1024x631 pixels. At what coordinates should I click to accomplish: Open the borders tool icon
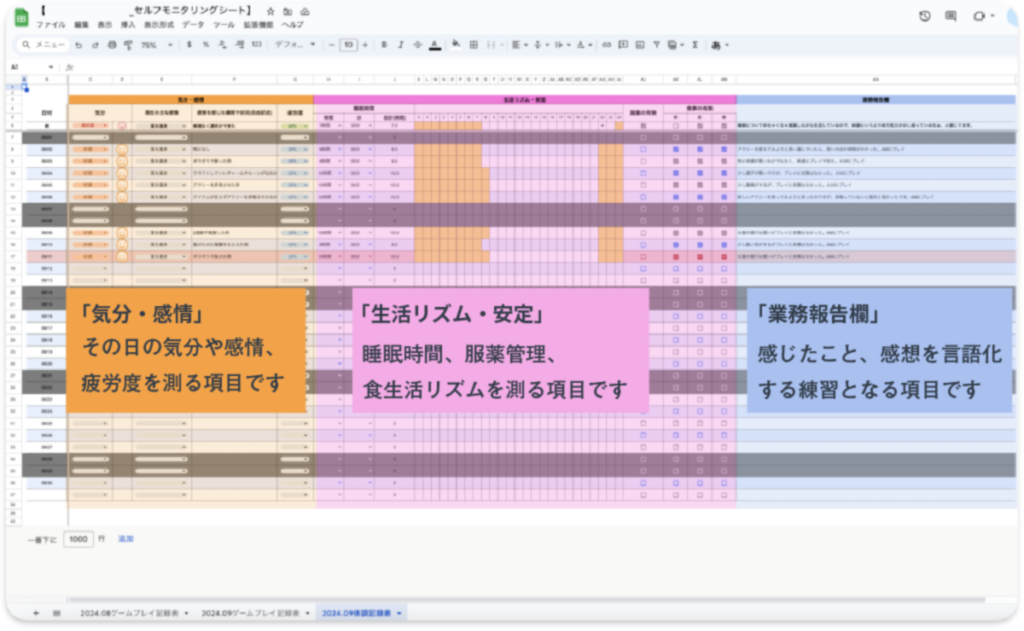(x=472, y=45)
